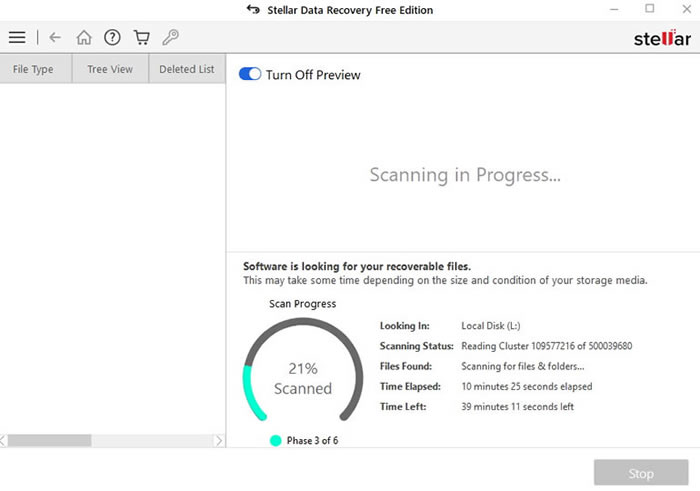The image size is (700, 491).
Task: Switch to the Tree View tab
Action: [110, 69]
